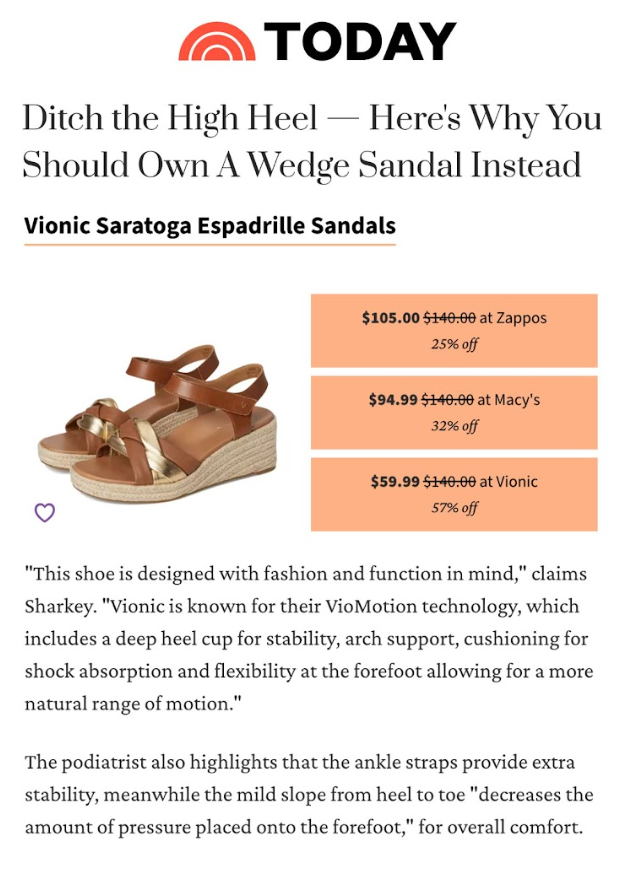Image resolution: width=639 pixels, height=869 pixels.
Task: Open the Zappos deal button
Action: [454, 330]
